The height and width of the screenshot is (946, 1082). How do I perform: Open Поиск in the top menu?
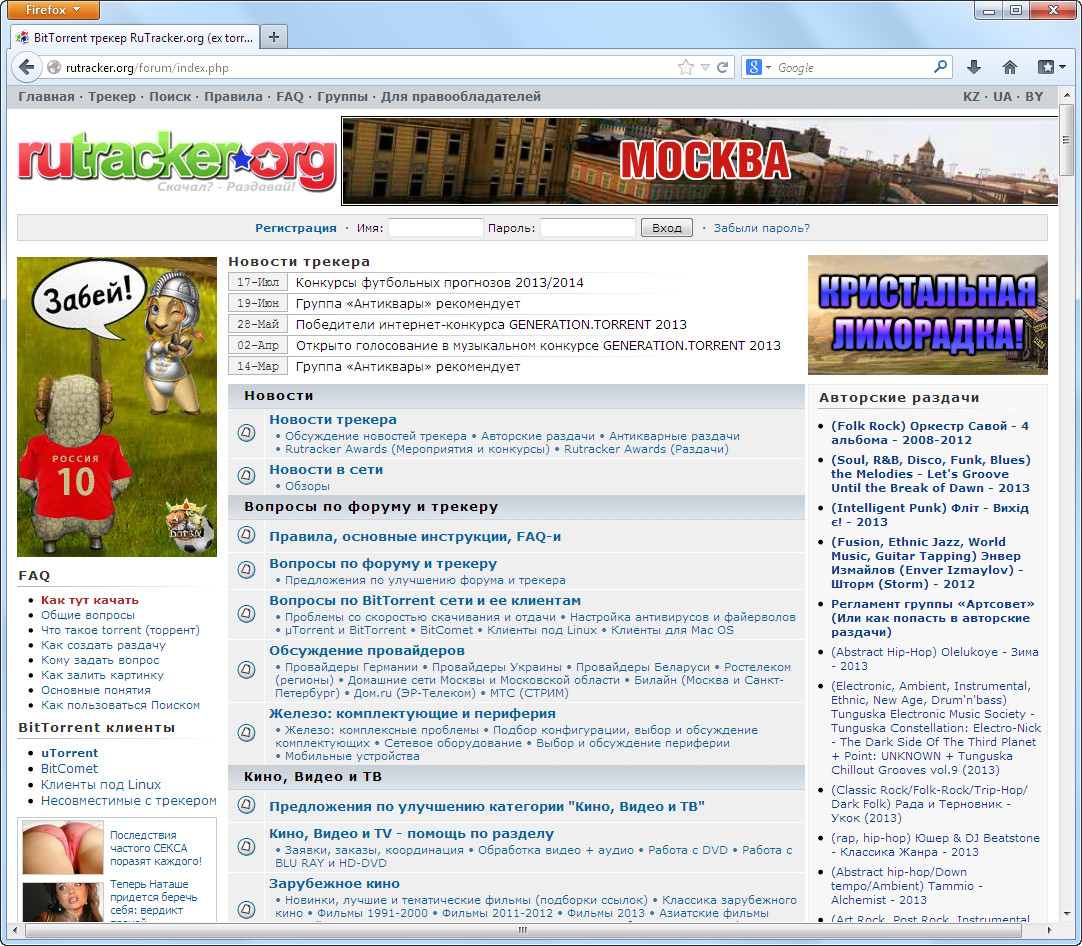170,97
